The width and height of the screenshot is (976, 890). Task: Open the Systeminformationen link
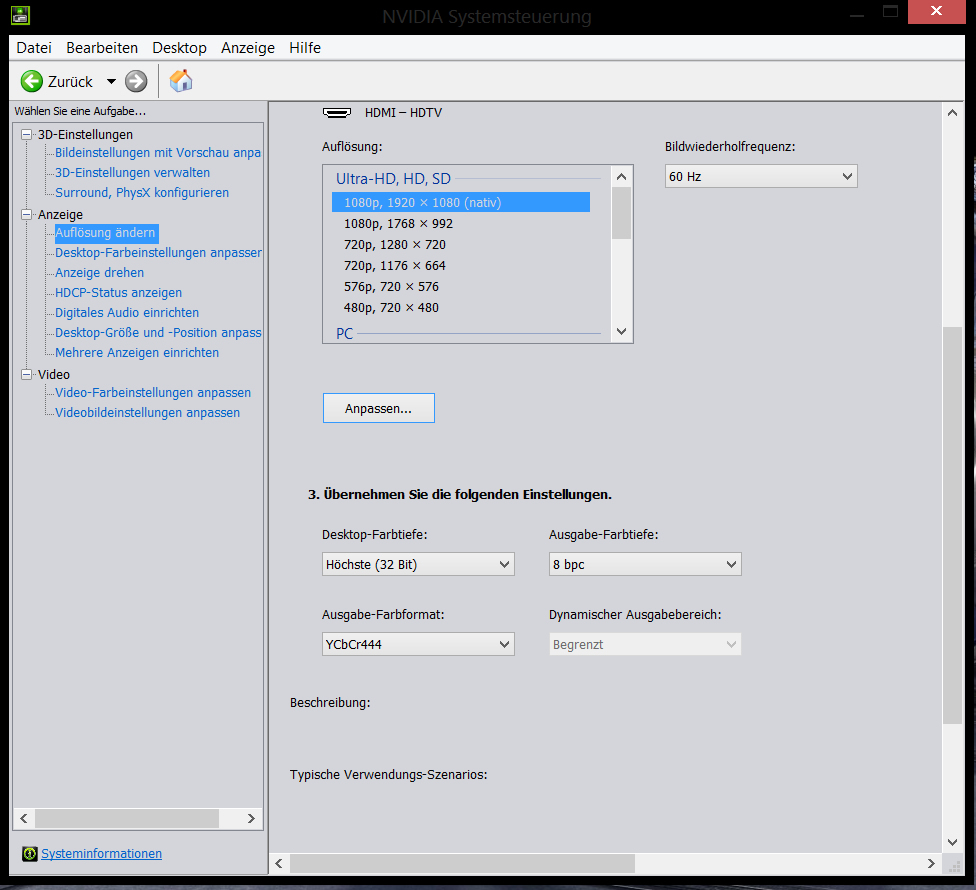(101, 854)
